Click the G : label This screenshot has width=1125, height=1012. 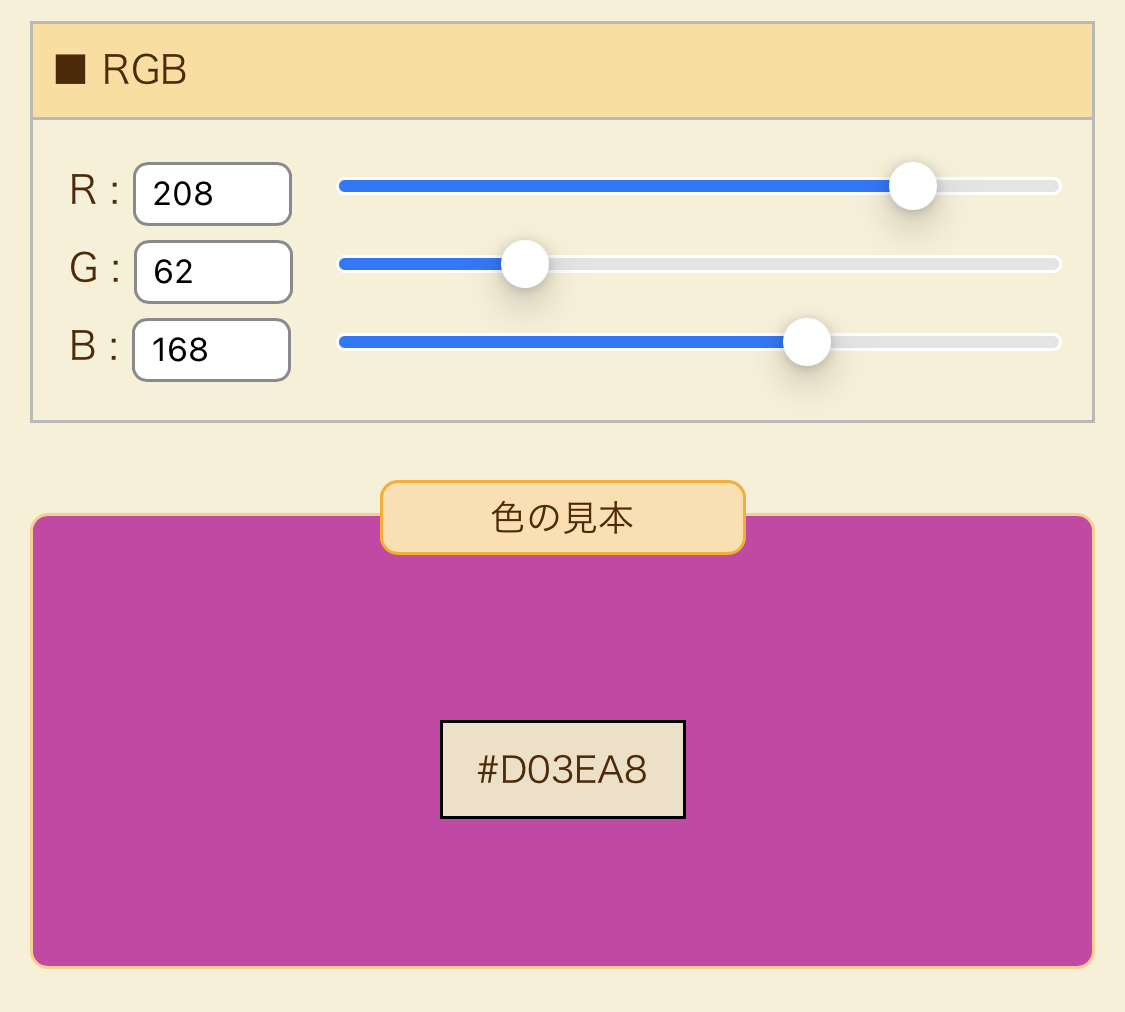[x=94, y=270]
